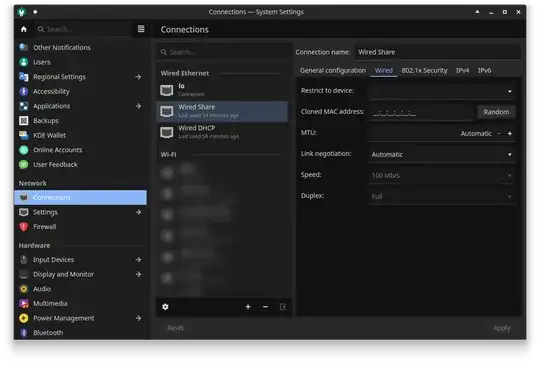Select the Connections sidebar icon

pyautogui.click(x=24, y=197)
